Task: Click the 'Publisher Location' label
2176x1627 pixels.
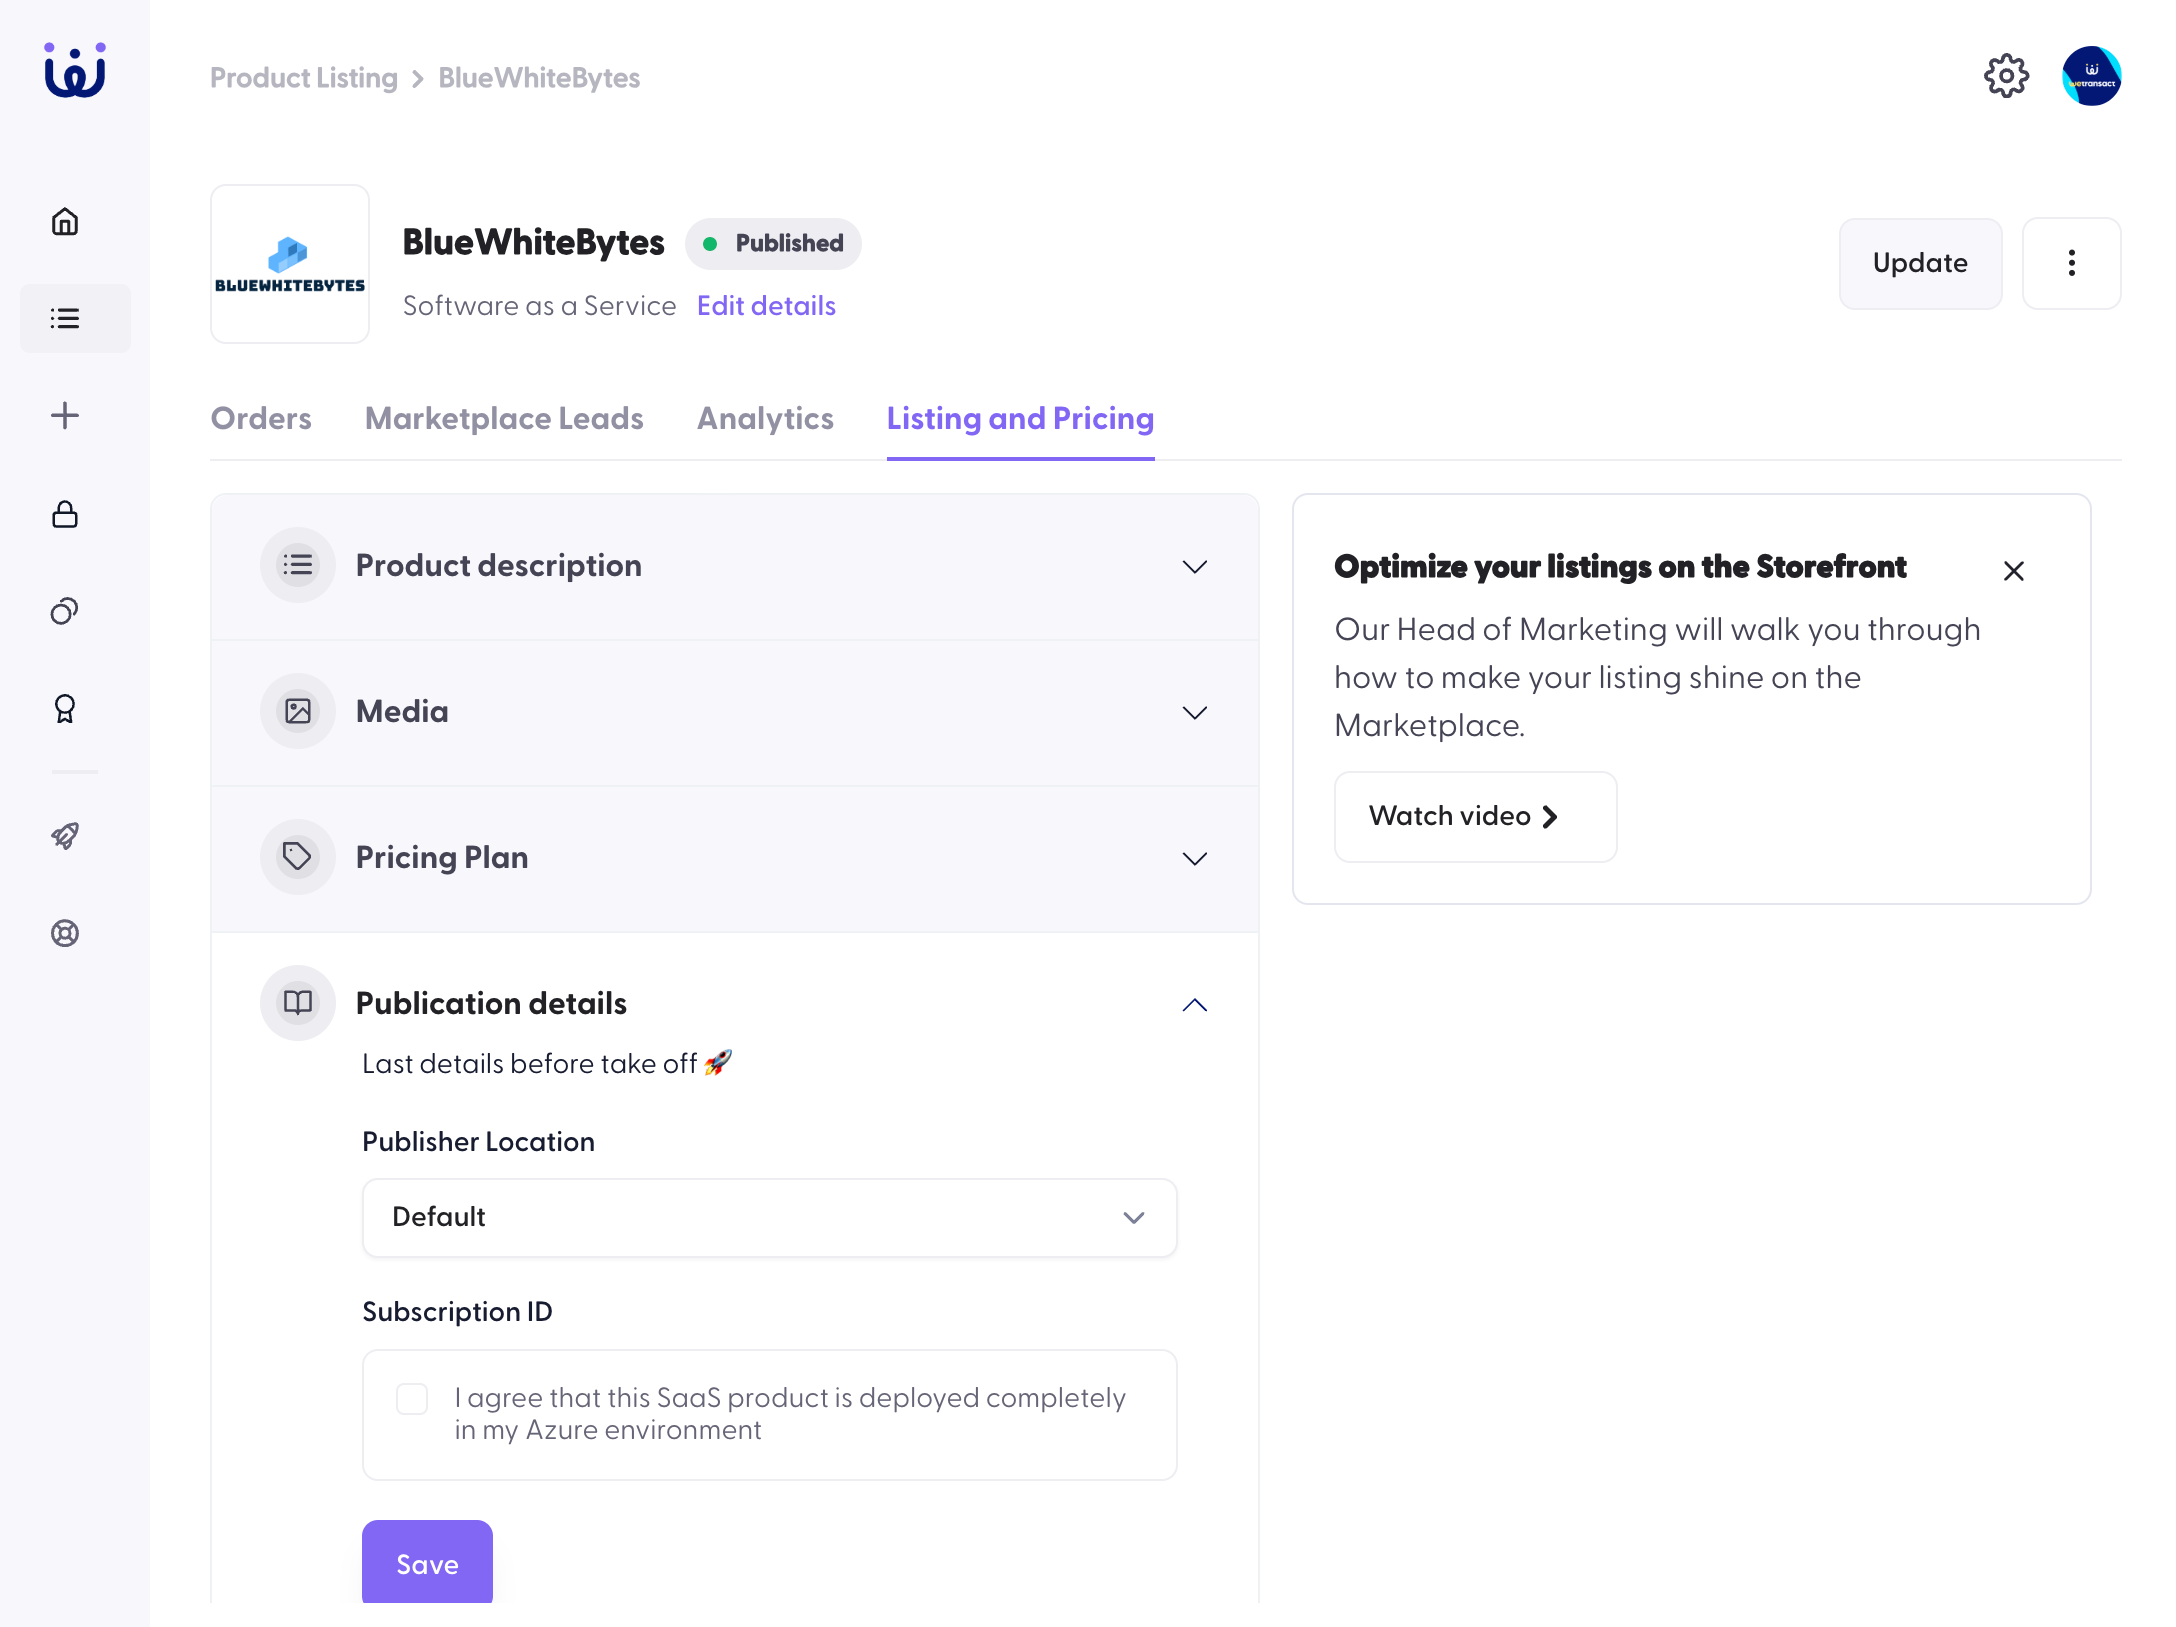Action: [x=478, y=1141]
